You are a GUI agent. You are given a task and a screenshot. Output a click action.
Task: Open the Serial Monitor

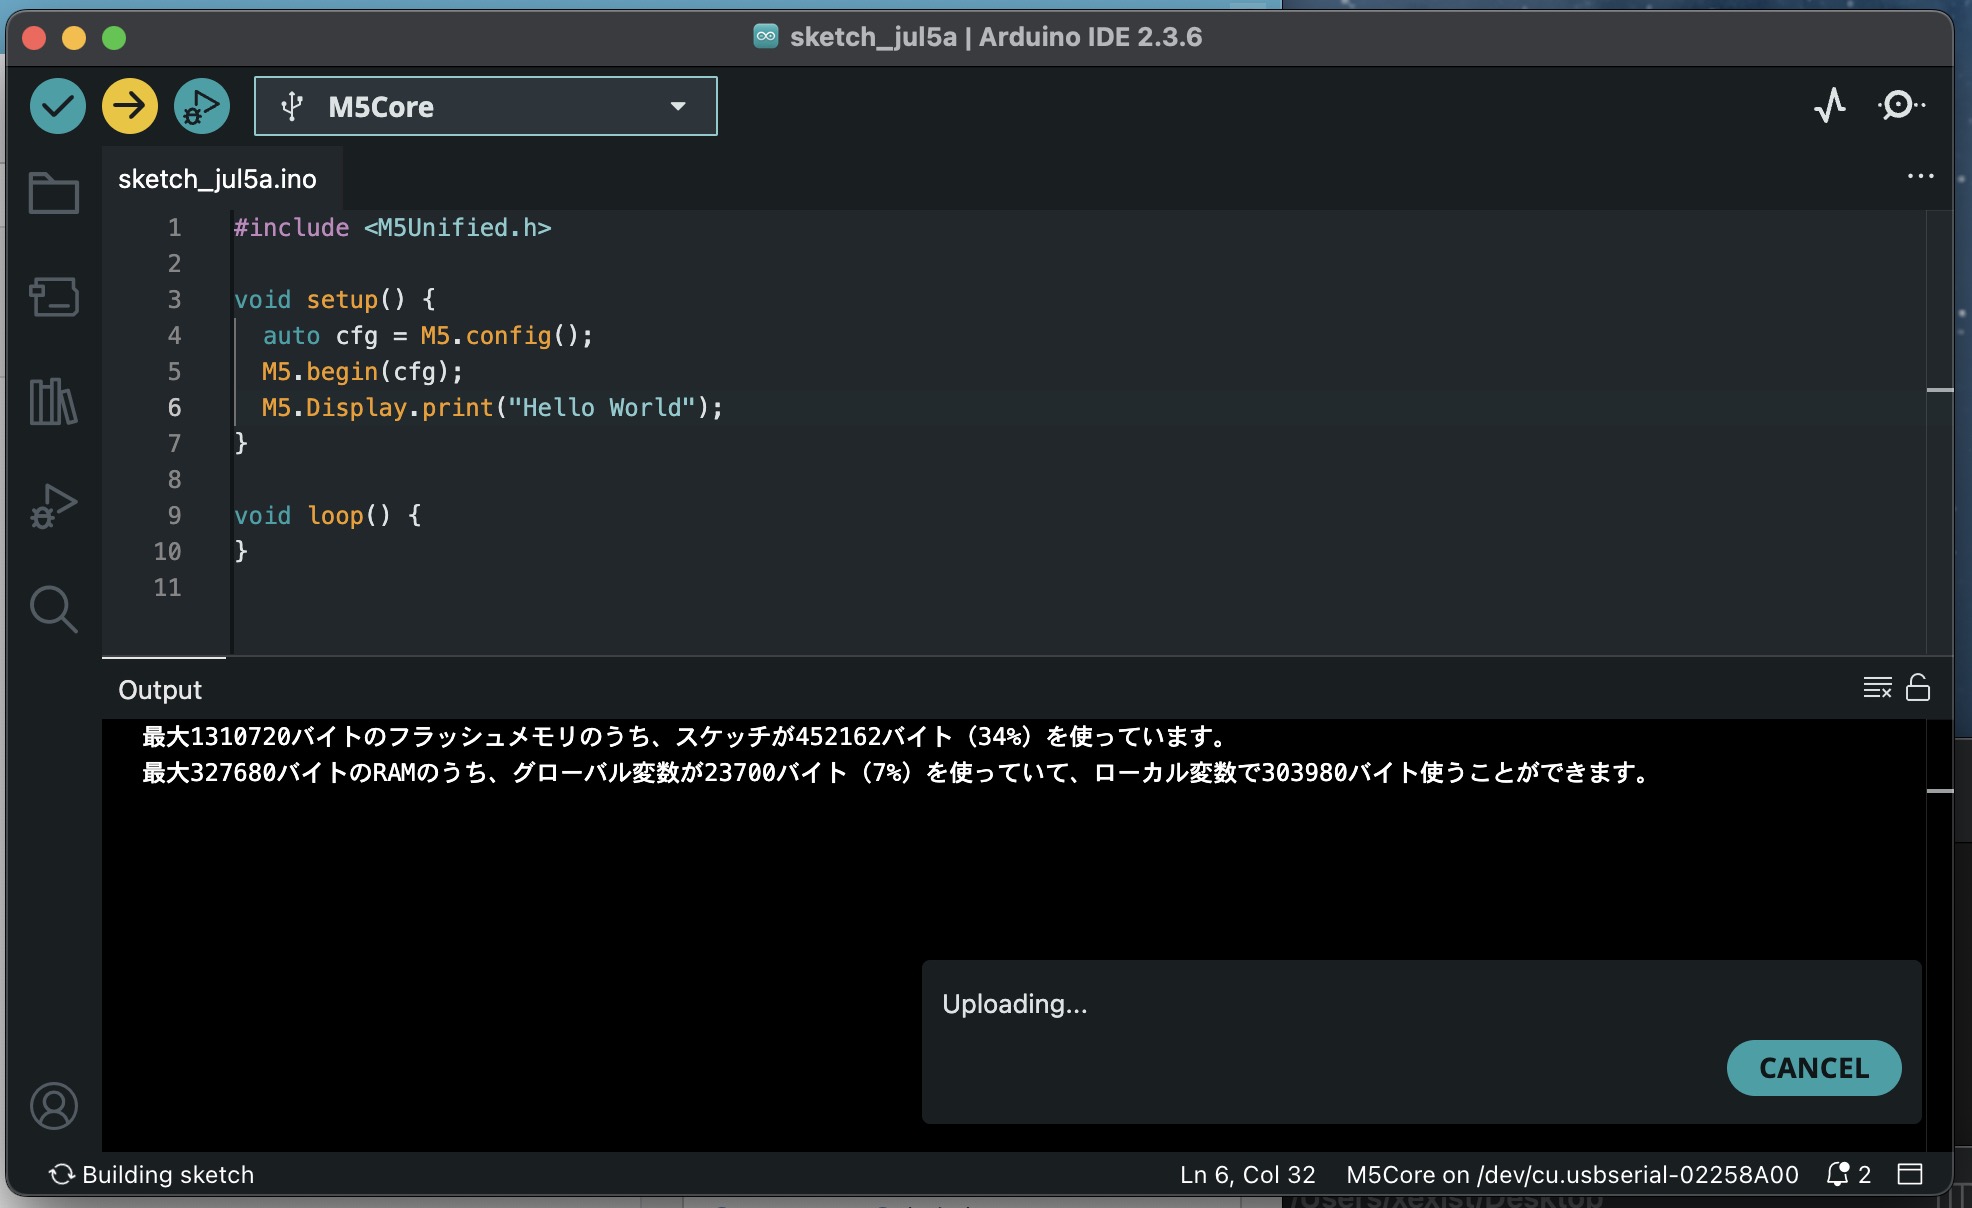[x=1900, y=105]
